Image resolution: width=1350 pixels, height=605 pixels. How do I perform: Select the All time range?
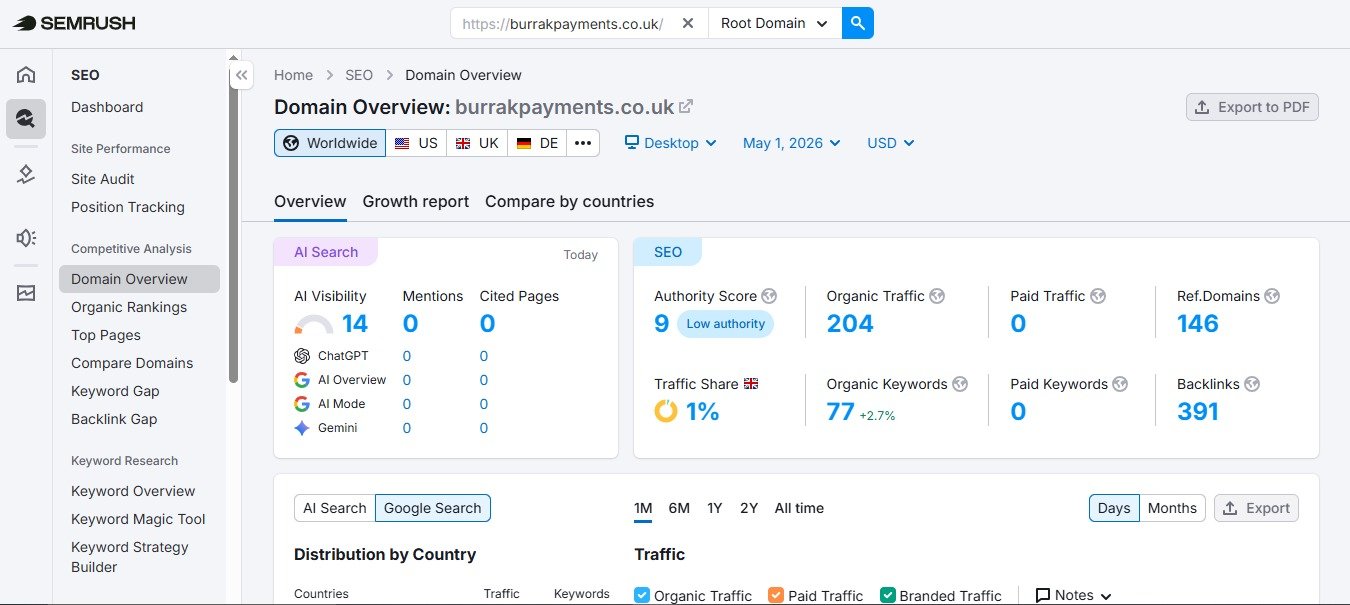(799, 508)
